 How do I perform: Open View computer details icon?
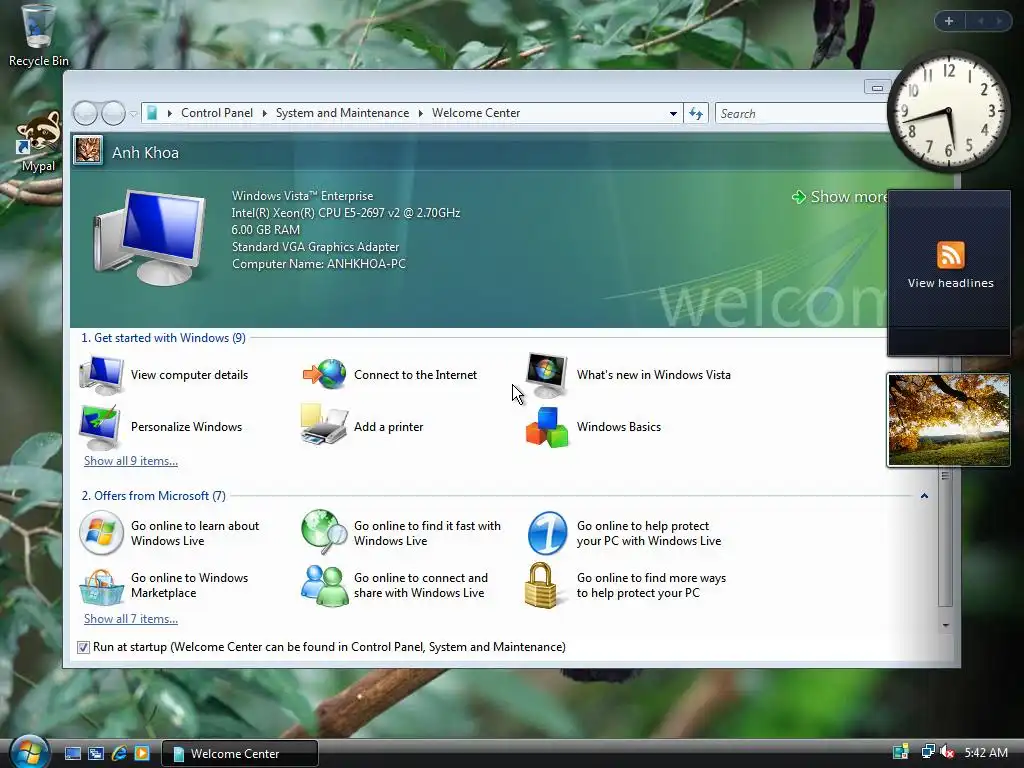tap(101, 375)
